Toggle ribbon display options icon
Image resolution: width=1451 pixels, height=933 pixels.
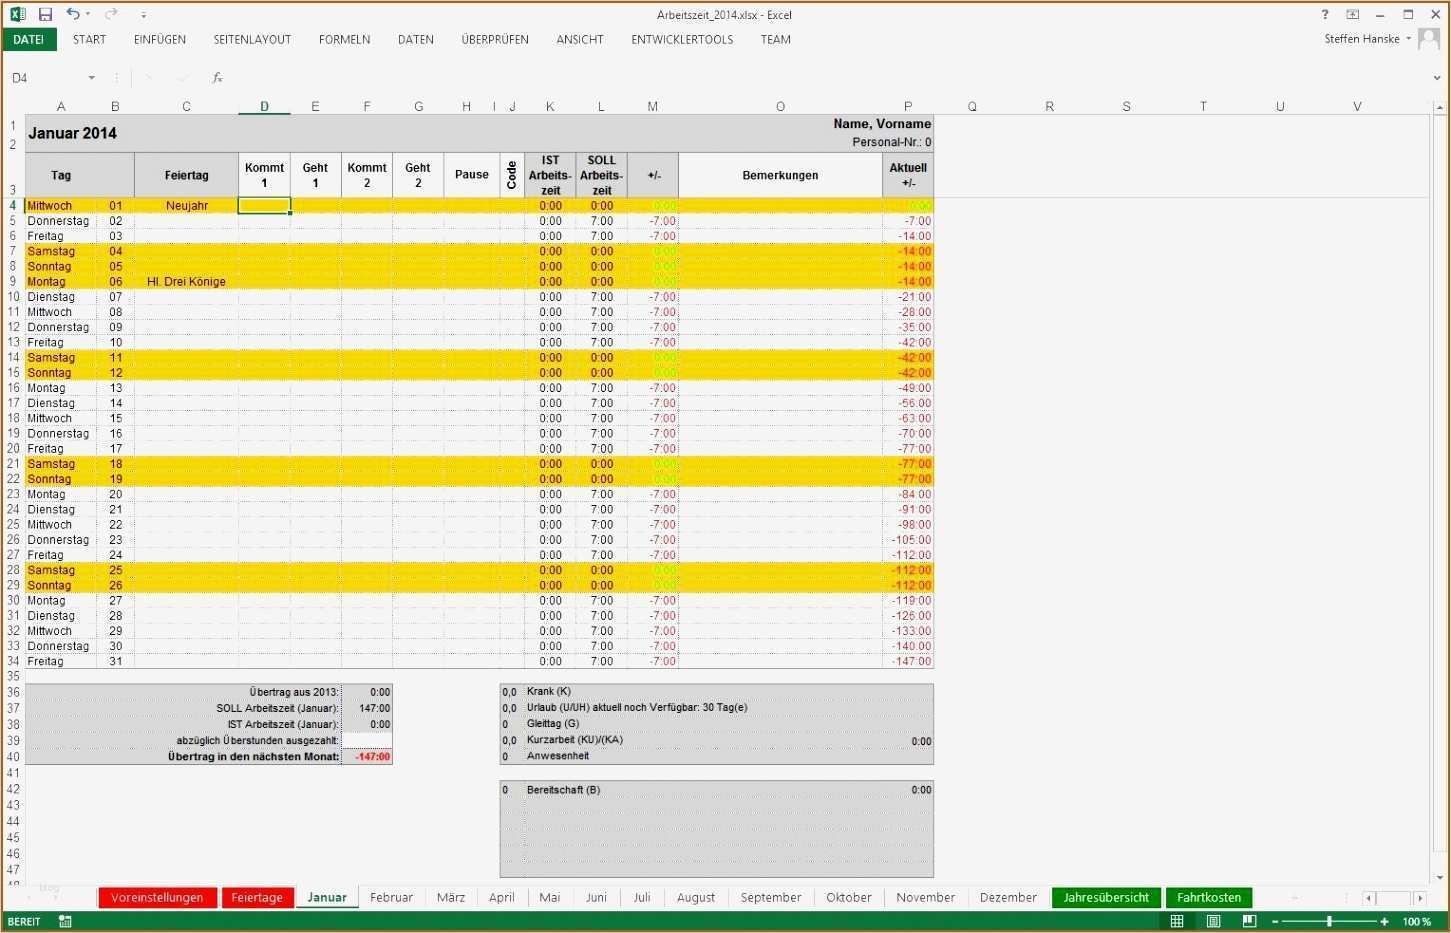point(1353,14)
